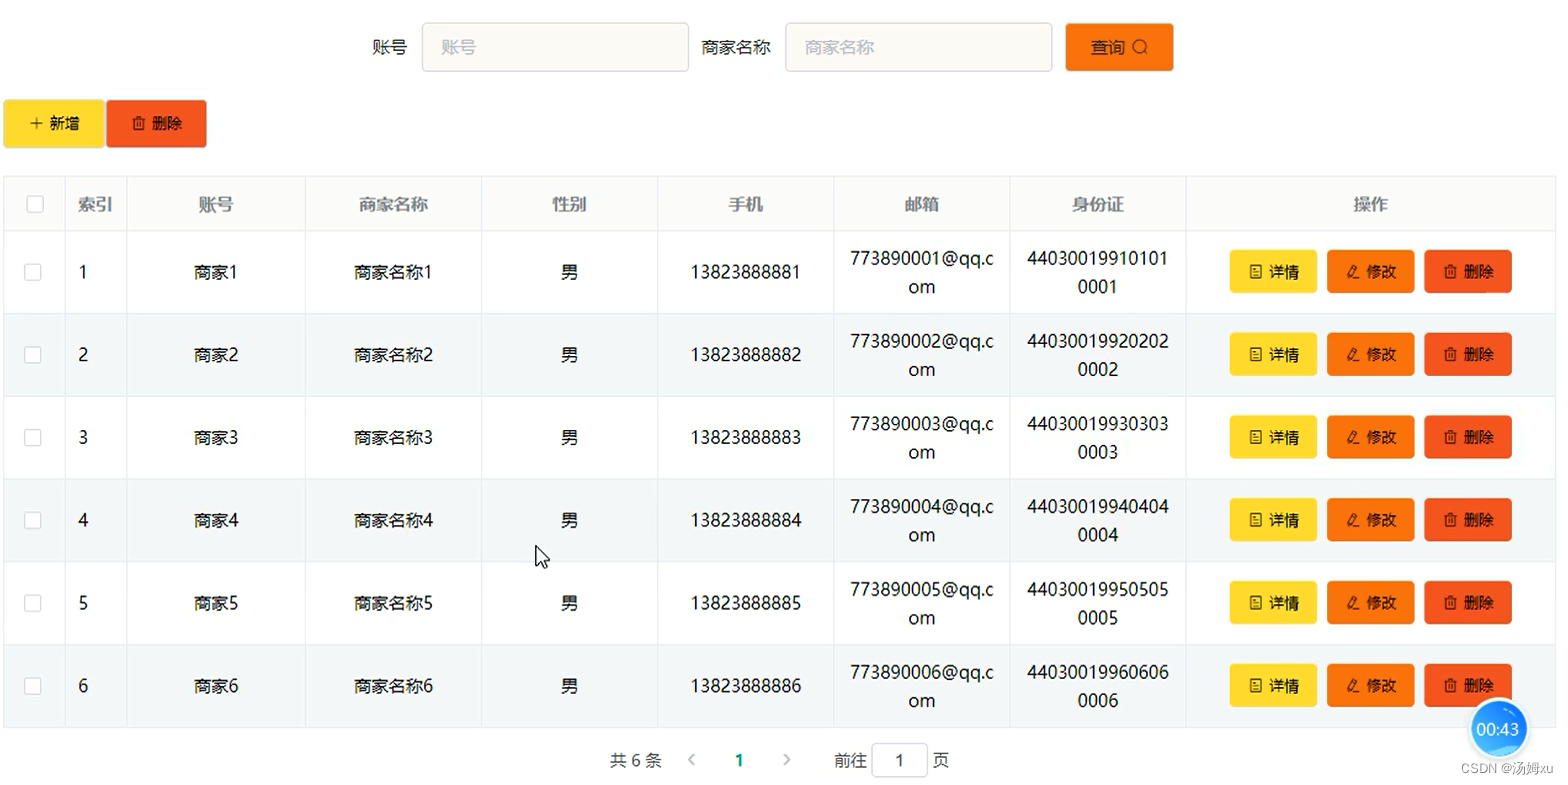Open 详情 details for 商家6
1568x785 pixels.
(1273, 685)
